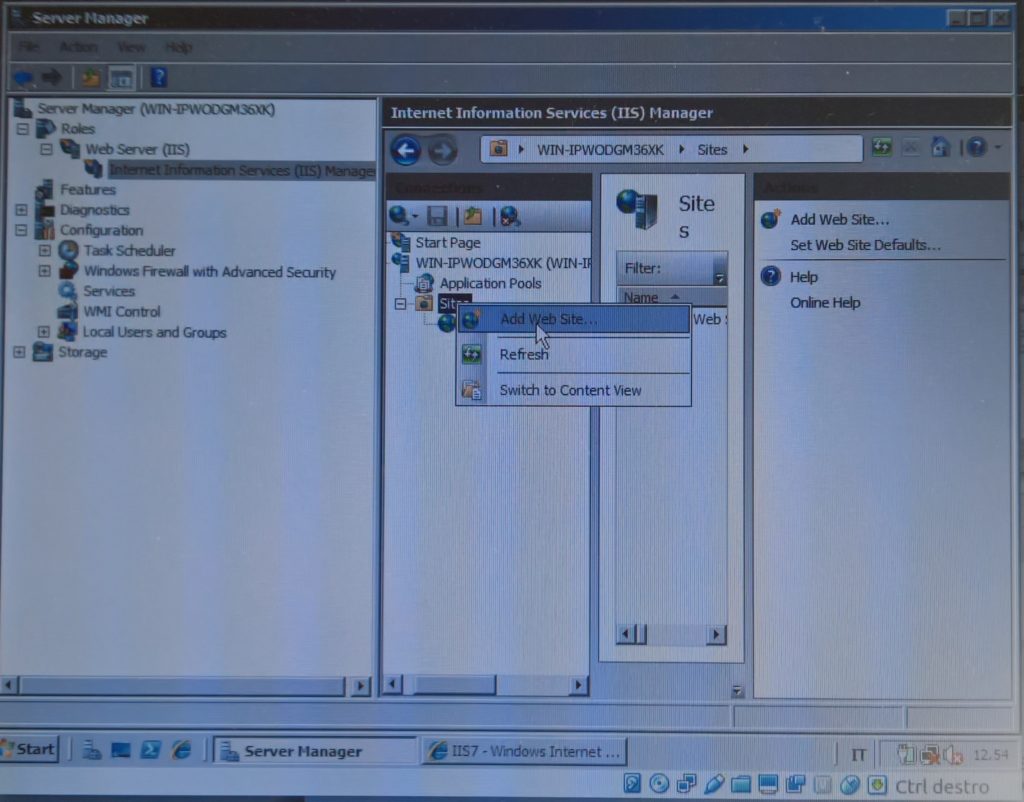The height and width of the screenshot is (802, 1024).
Task: Open the IIS Manager help icon near address bar
Action: pyautogui.click(x=976, y=148)
